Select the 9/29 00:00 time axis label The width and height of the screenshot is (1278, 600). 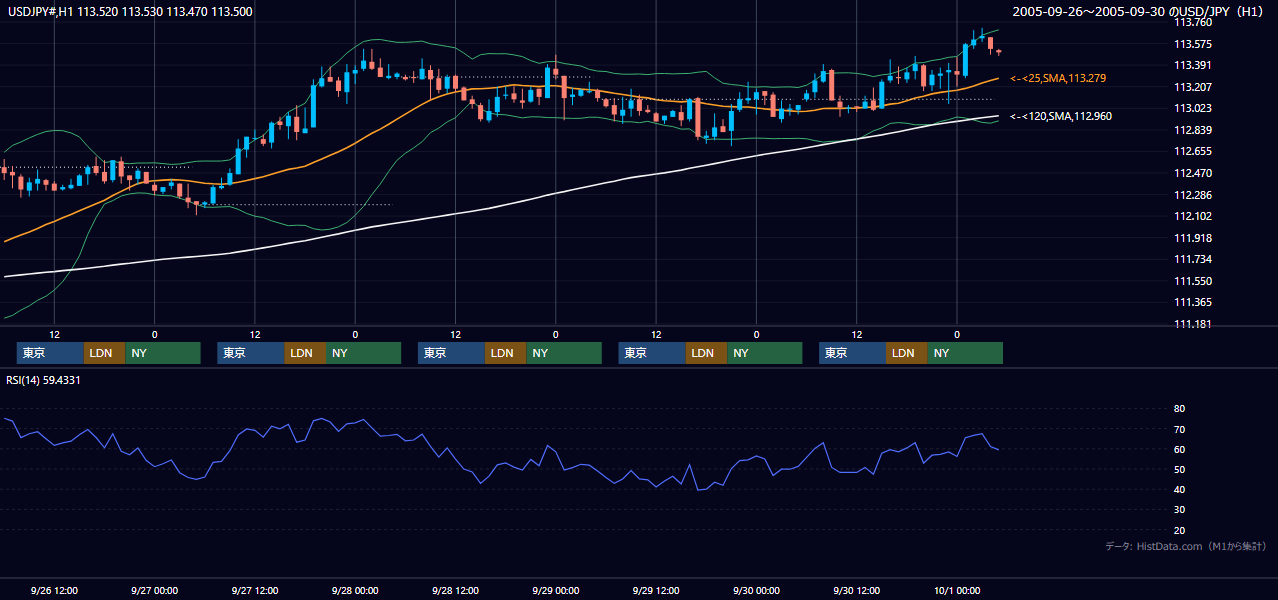click(556, 590)
